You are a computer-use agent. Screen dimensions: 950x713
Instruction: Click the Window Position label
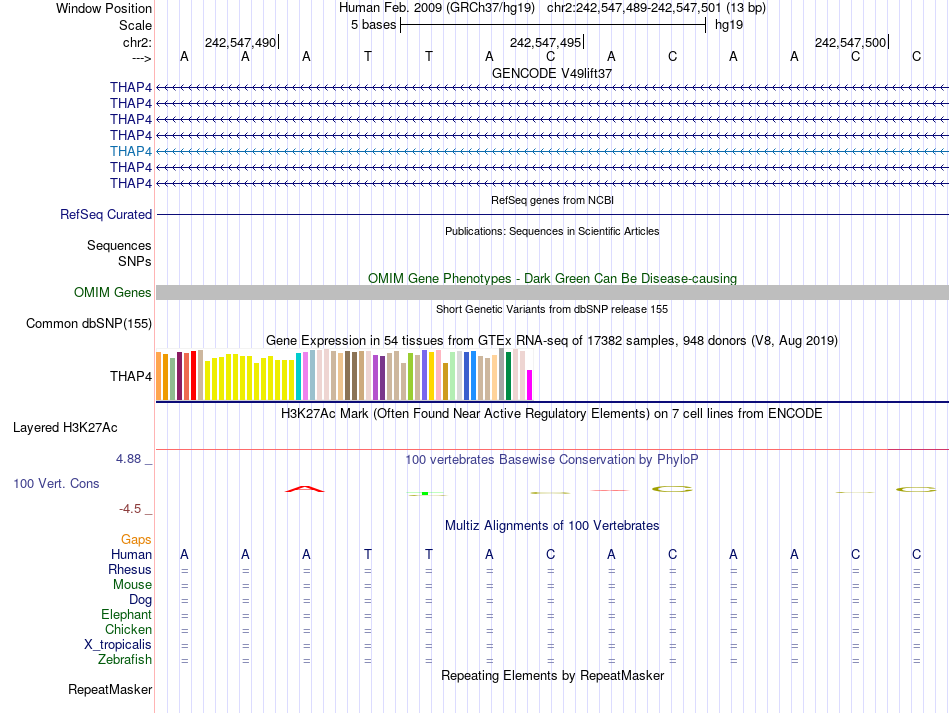(x=104, y=8)
